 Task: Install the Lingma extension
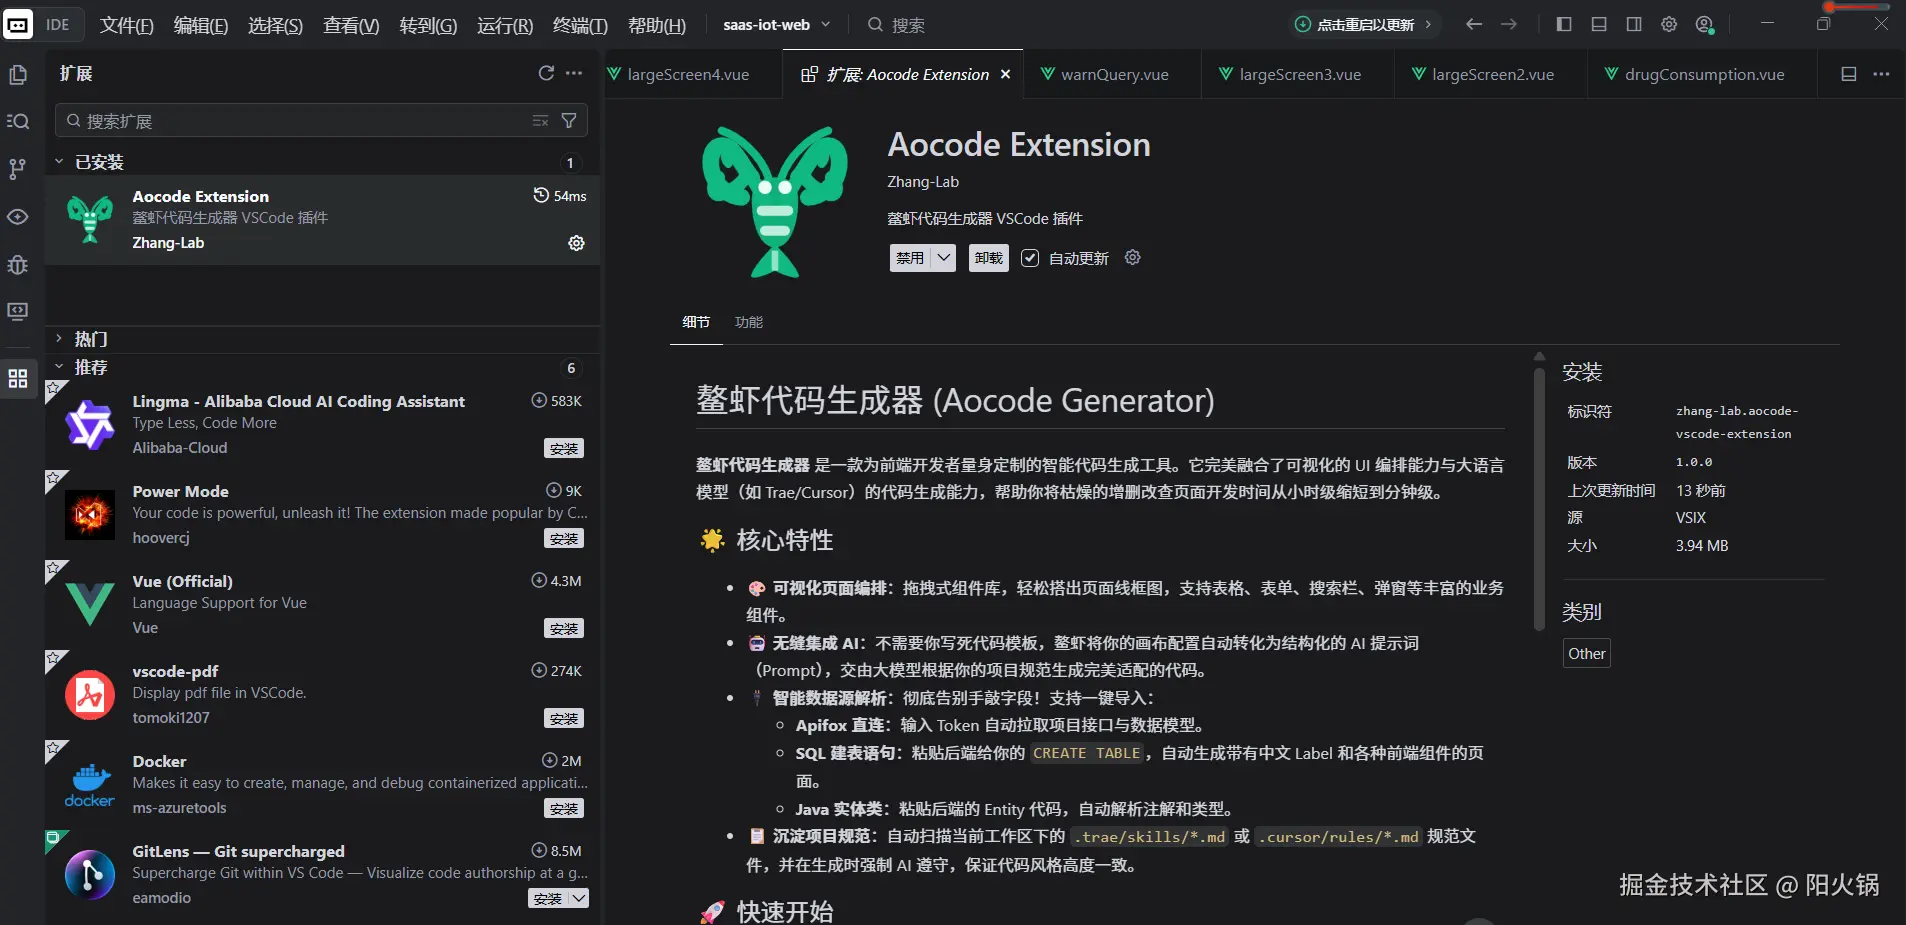click(x=564, y=448)
